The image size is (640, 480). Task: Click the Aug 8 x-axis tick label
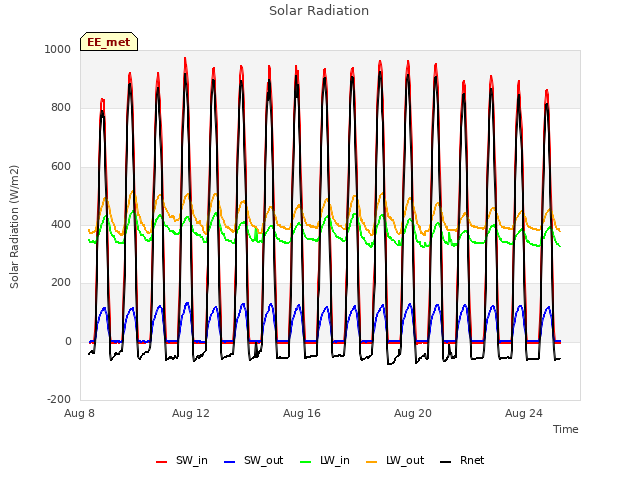(80, 413)
